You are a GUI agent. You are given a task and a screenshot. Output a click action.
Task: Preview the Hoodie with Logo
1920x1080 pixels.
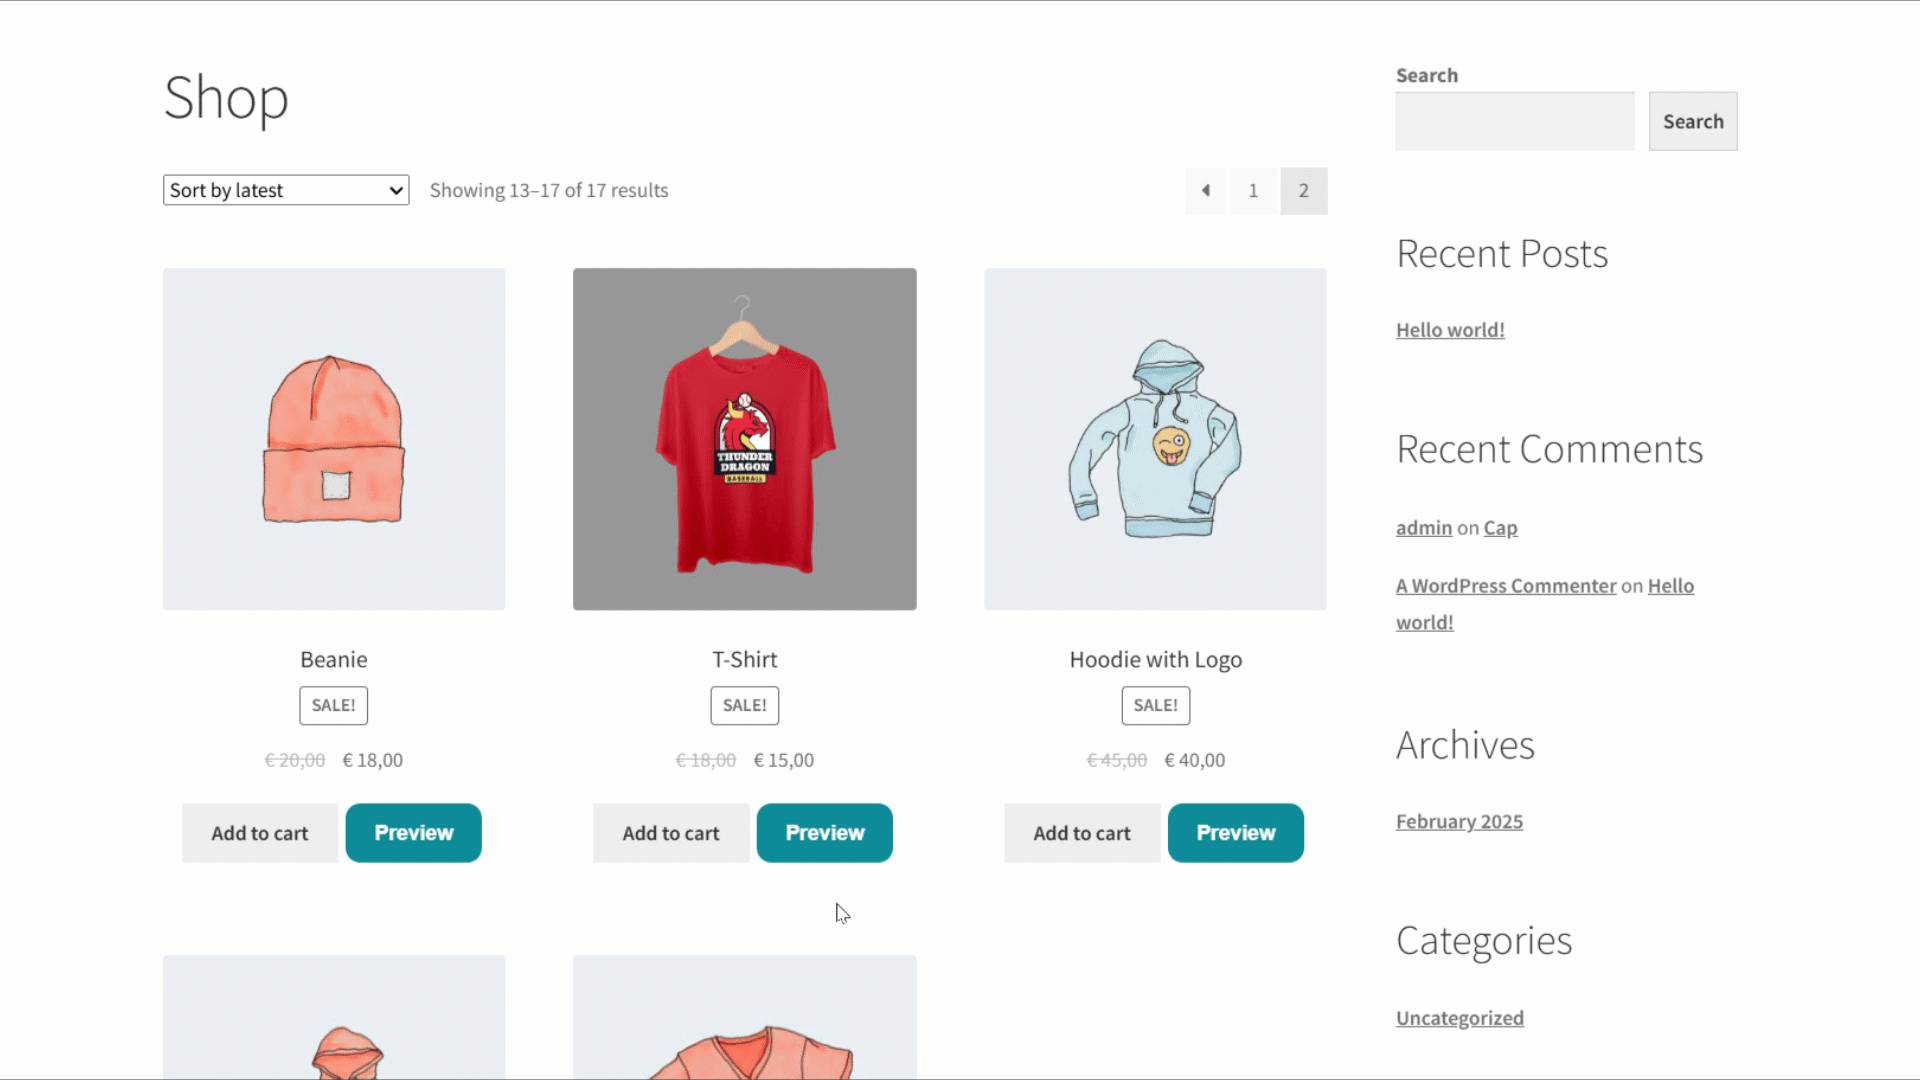[1236, 833]
